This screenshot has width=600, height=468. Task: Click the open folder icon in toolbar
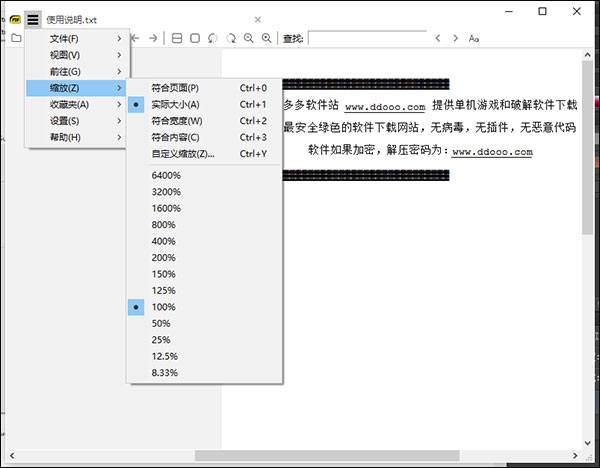15,38
